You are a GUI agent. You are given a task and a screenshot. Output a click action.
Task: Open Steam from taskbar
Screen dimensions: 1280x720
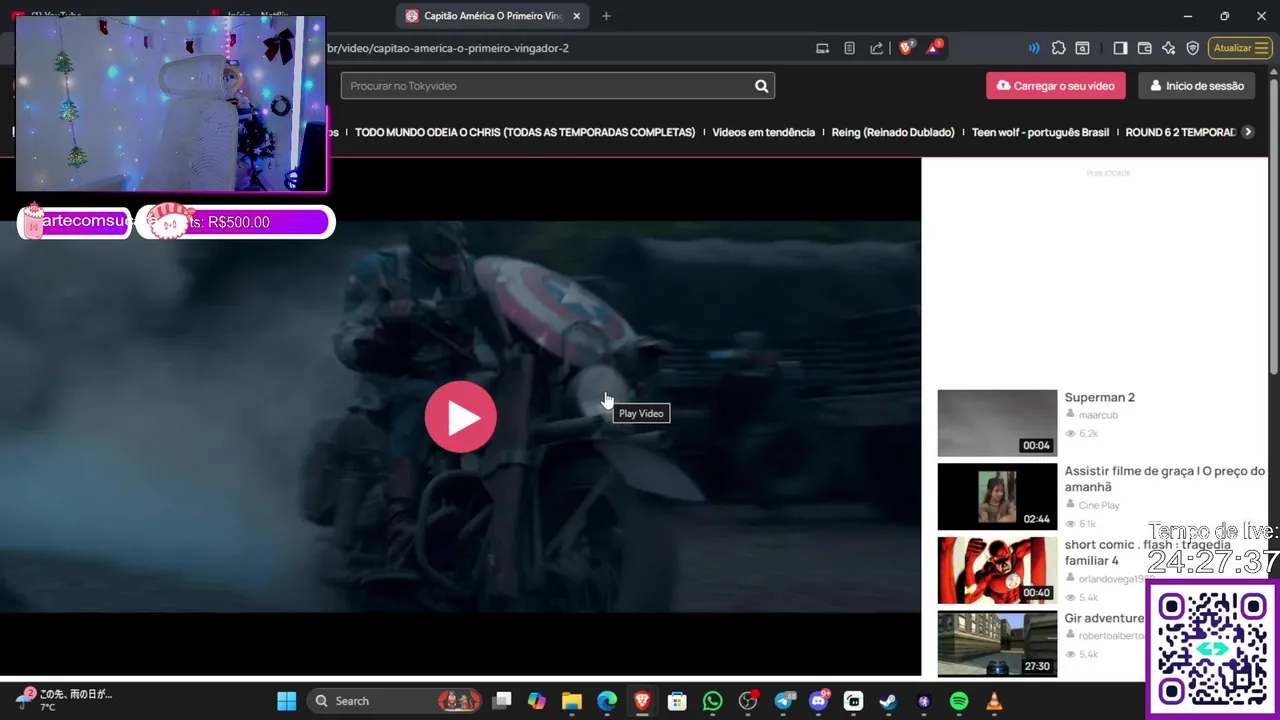click(888, 701)
